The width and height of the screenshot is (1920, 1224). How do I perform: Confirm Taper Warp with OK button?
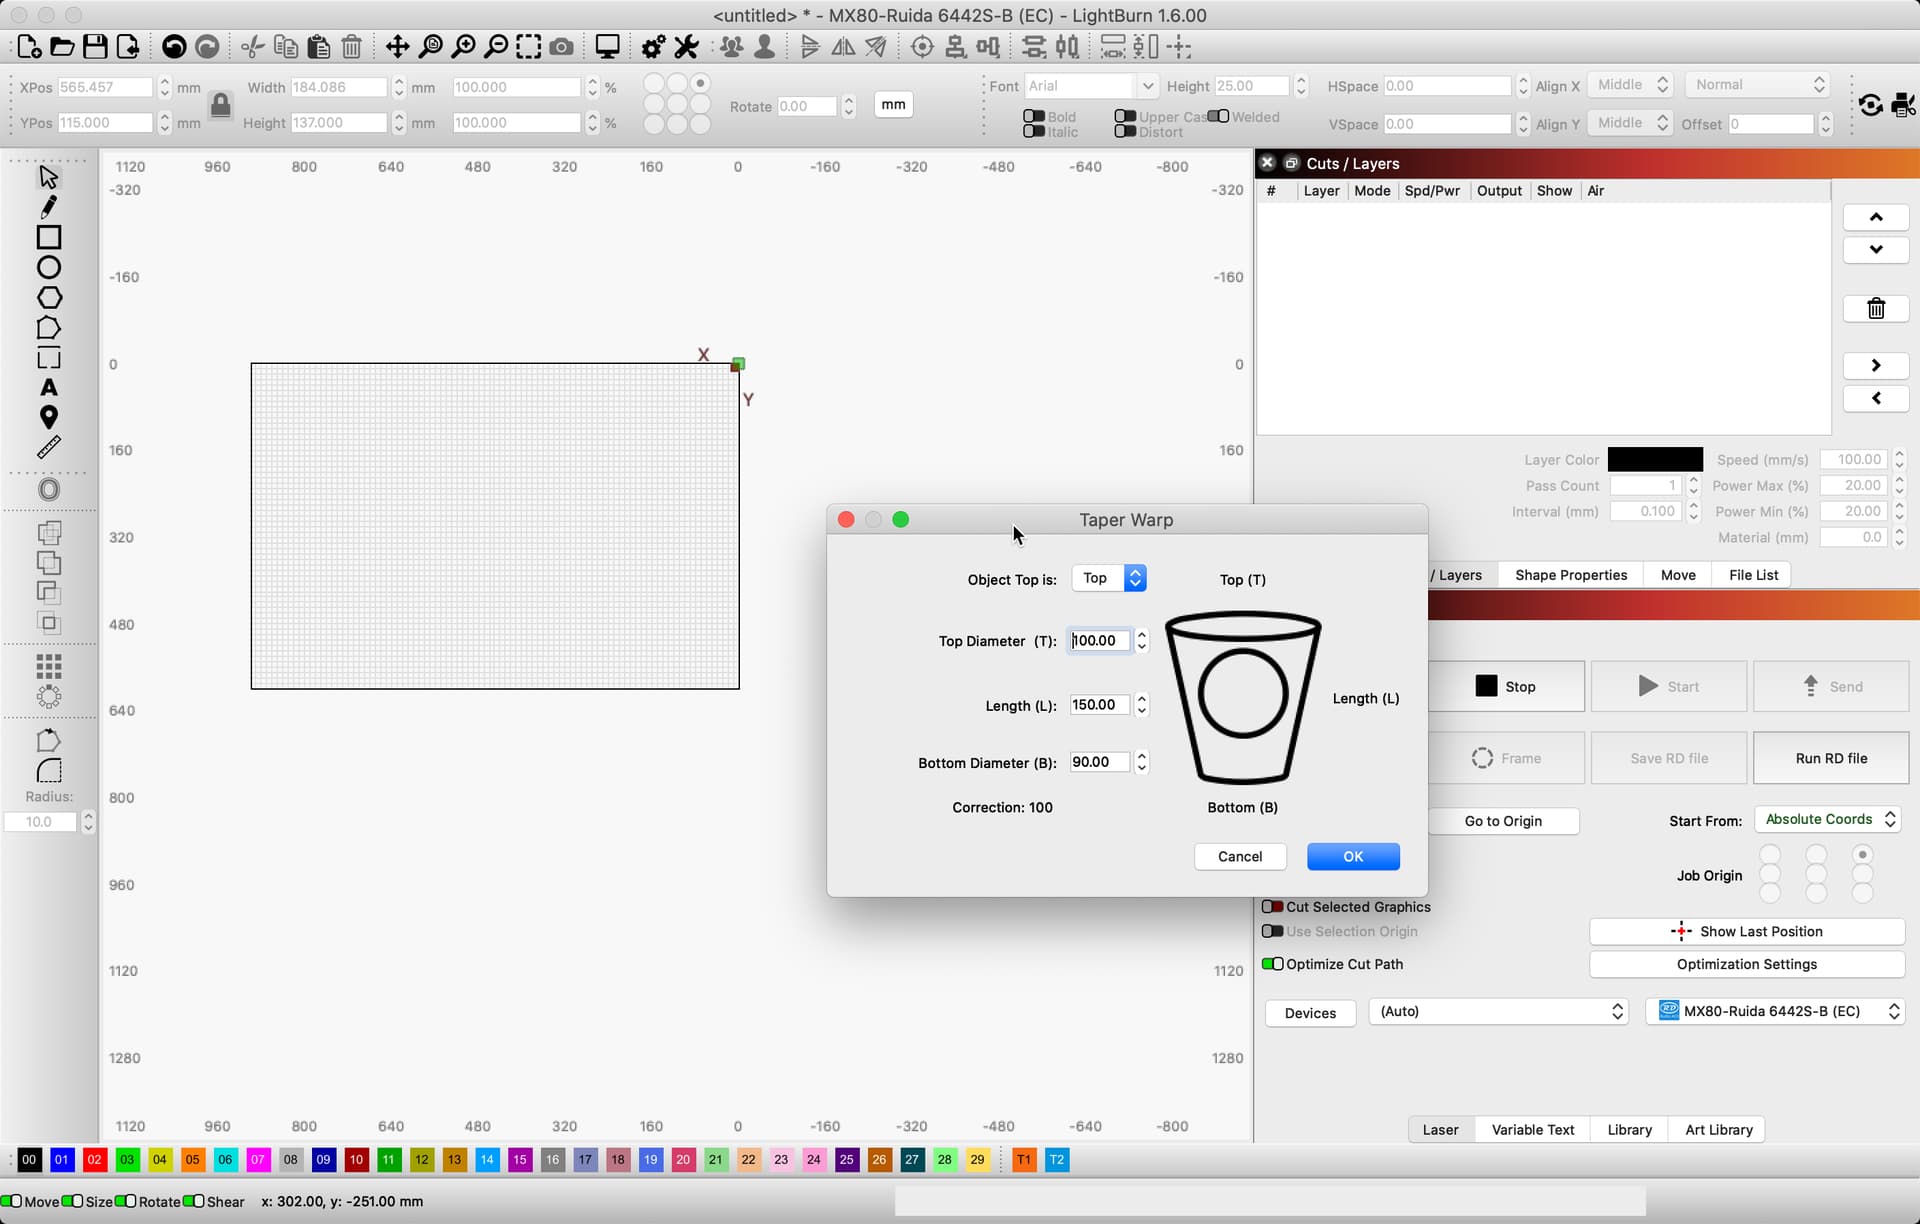pos(1352,856)
